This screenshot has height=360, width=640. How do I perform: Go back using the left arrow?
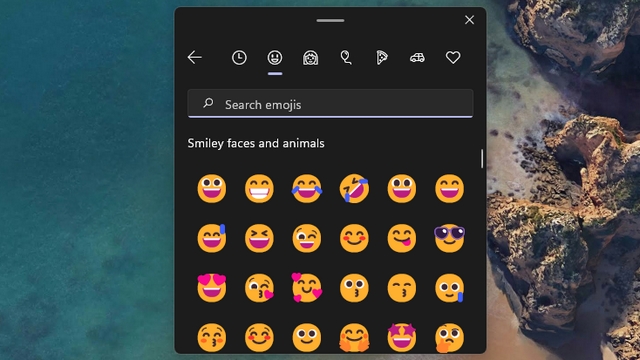[195, 58]
